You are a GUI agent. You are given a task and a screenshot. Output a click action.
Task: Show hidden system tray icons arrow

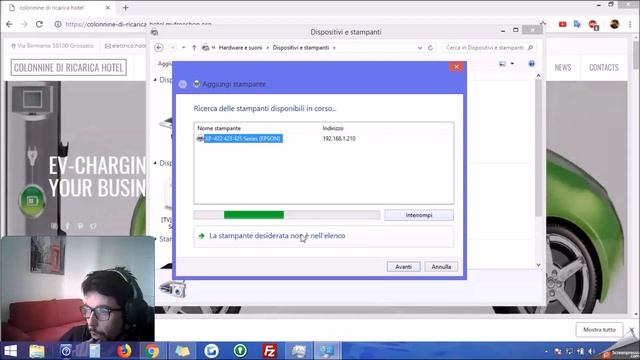point(547,351)
